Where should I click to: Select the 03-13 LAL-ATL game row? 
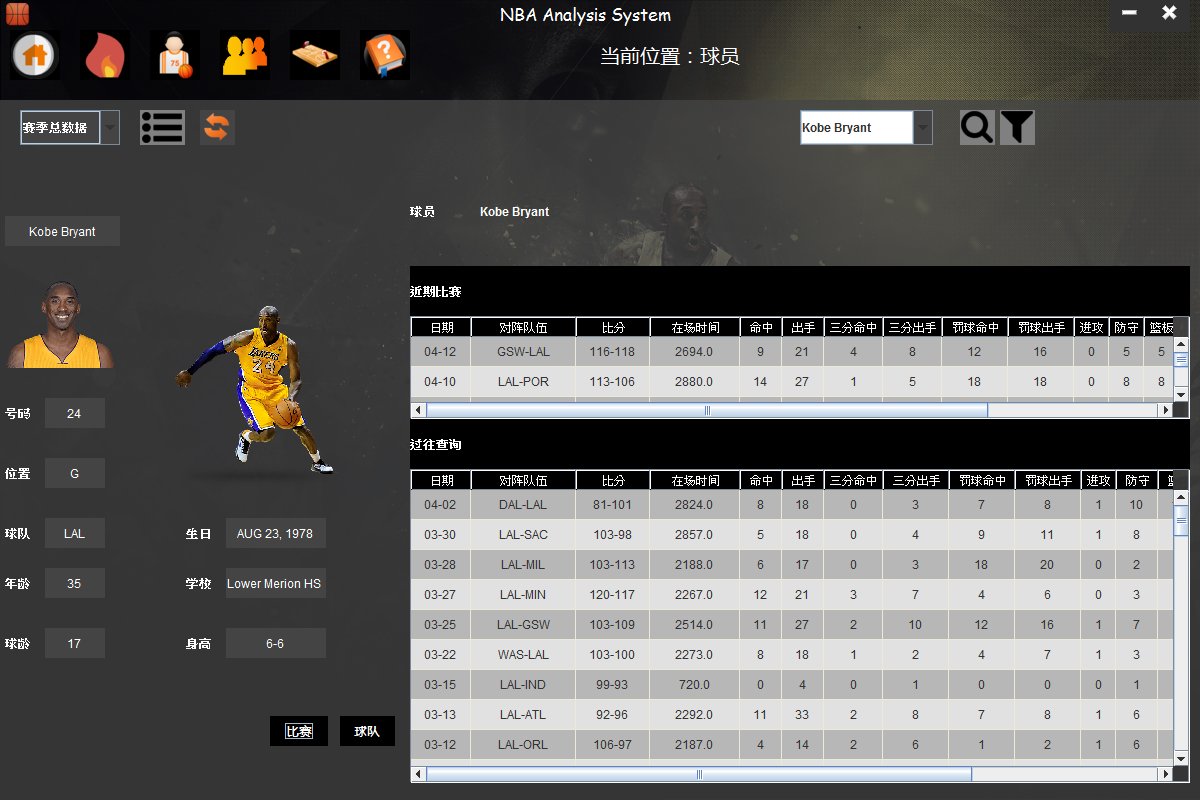tap(791, 715)
